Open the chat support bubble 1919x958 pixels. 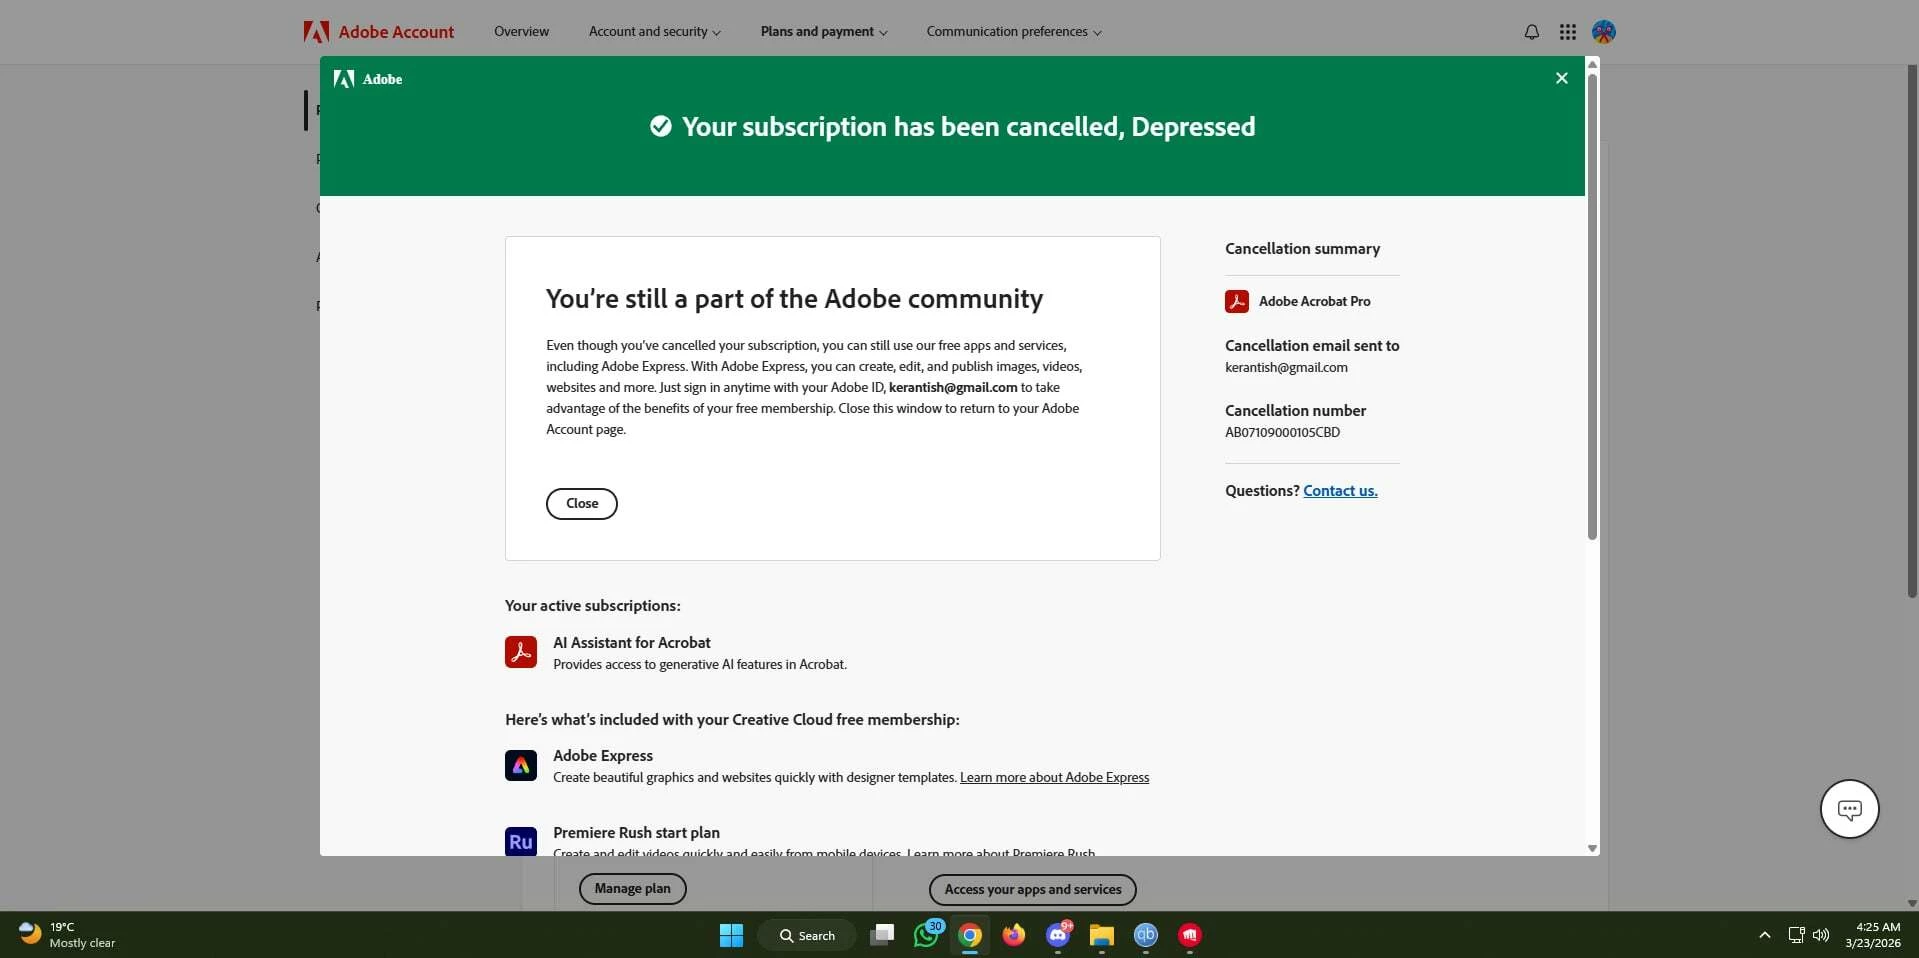(1849, 808)
